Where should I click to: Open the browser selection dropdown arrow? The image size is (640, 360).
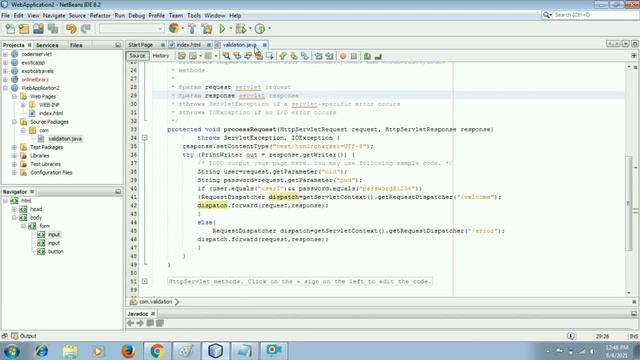[182, 29]
